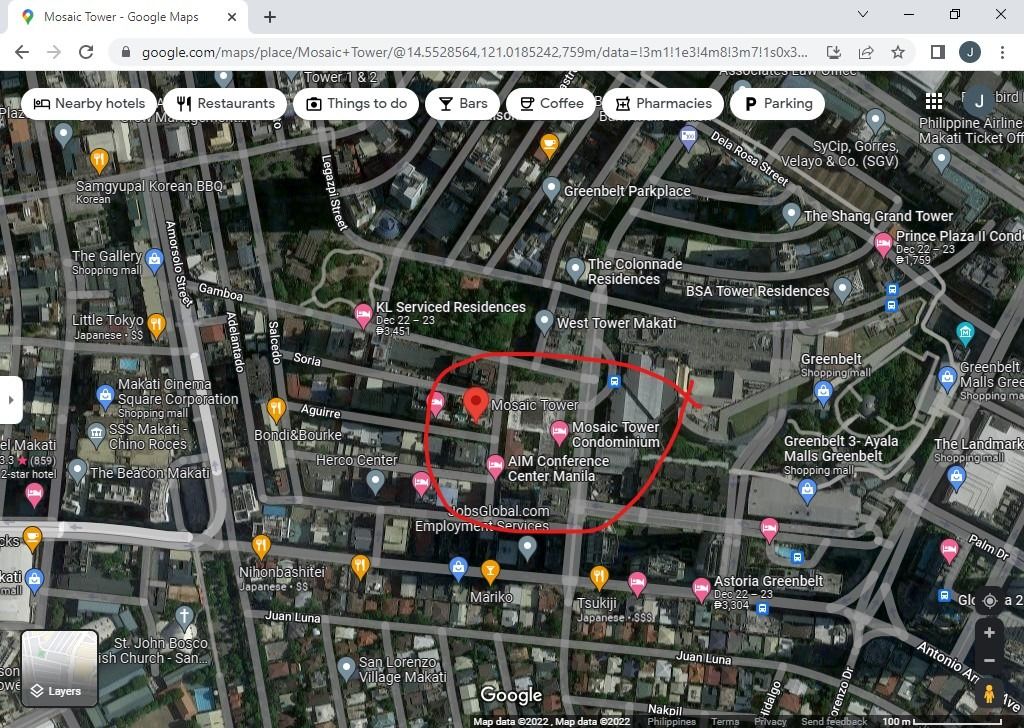Turn on the Pharmacies filter
Image resolution: width=1024 pixels, height=728 pixels.
pos(663,103)
